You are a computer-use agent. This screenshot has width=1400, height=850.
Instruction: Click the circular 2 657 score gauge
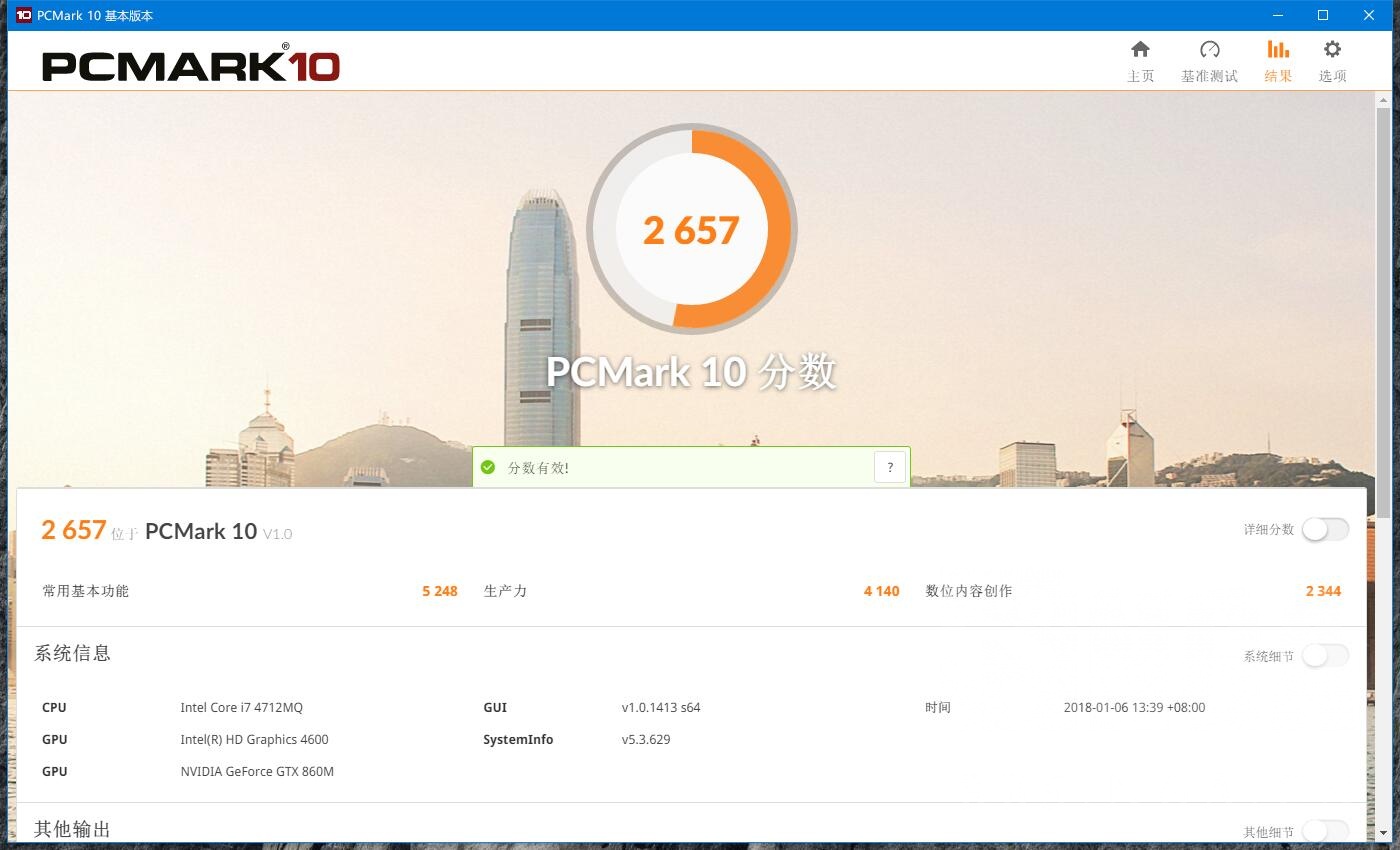(x=691, y=229)
